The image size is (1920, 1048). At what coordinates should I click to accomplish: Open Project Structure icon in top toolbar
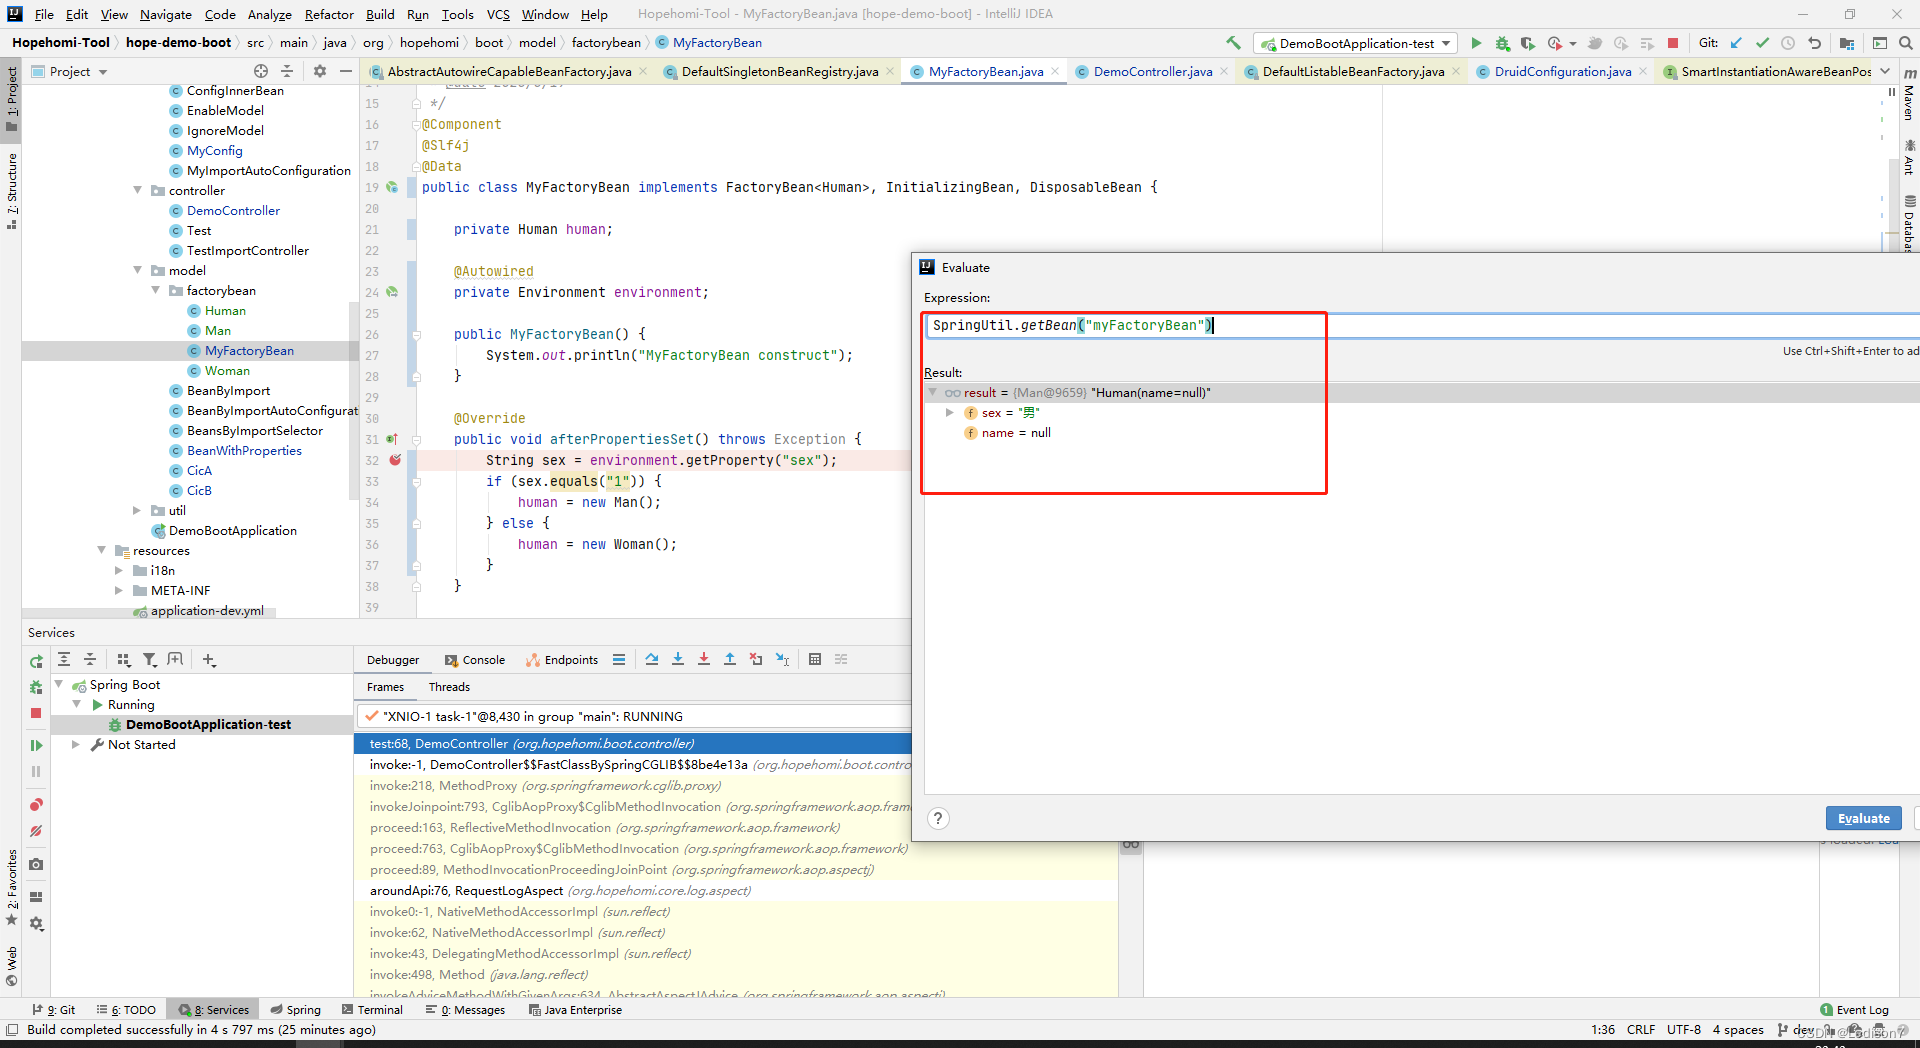tap(1847, 43)
